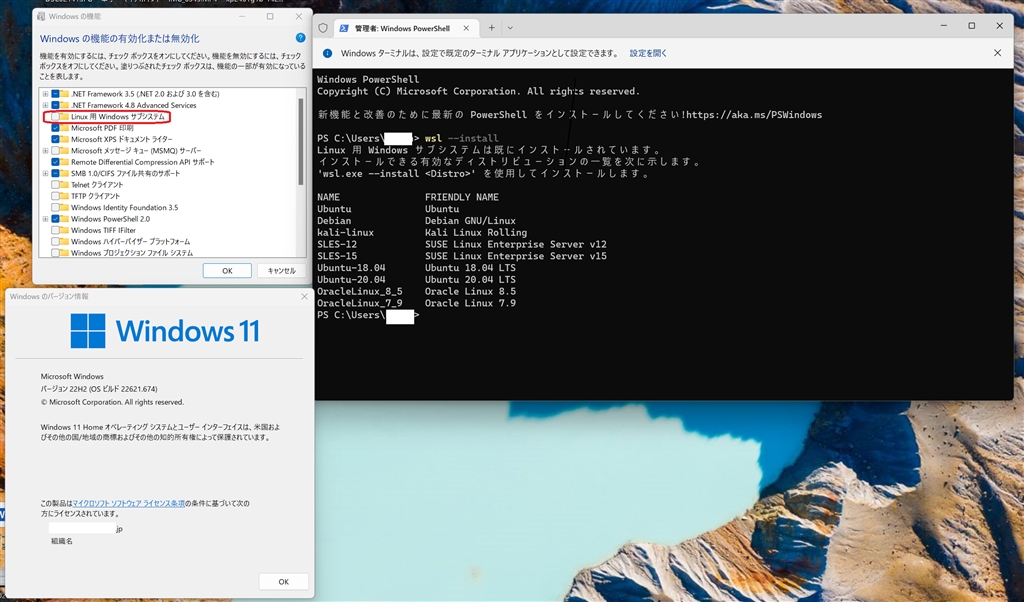Expand Windows PowerShell 2.0 node
The height and width of the screenshot is (602, 1024).
45,219
